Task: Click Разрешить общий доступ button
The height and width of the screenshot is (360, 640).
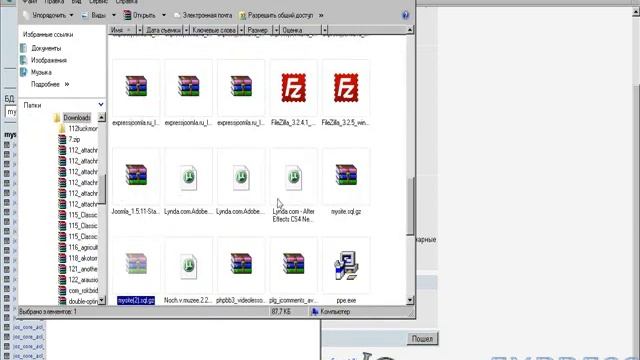Action: click(276, 15)
